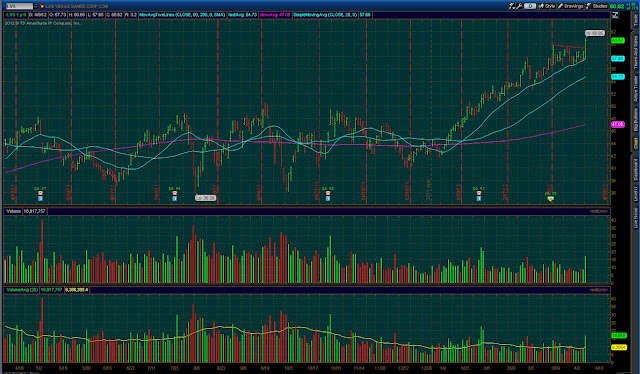Click the green dividend icon on time axis
640x374 pixels.
551,198
